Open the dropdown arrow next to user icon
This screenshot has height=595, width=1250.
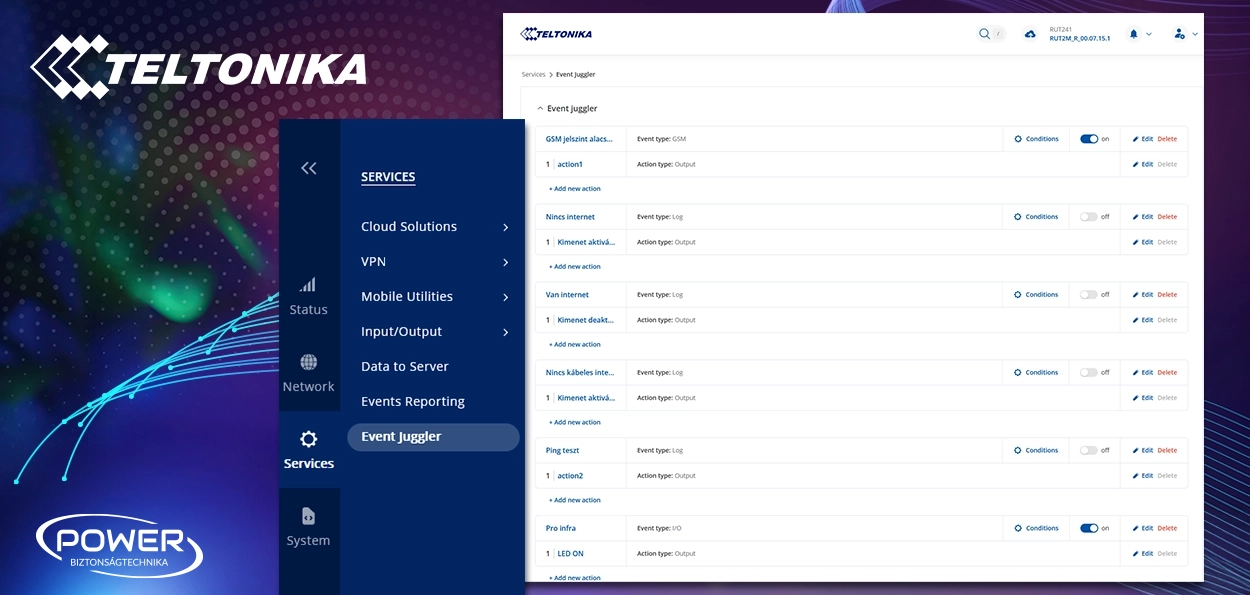pos(1195,34)
